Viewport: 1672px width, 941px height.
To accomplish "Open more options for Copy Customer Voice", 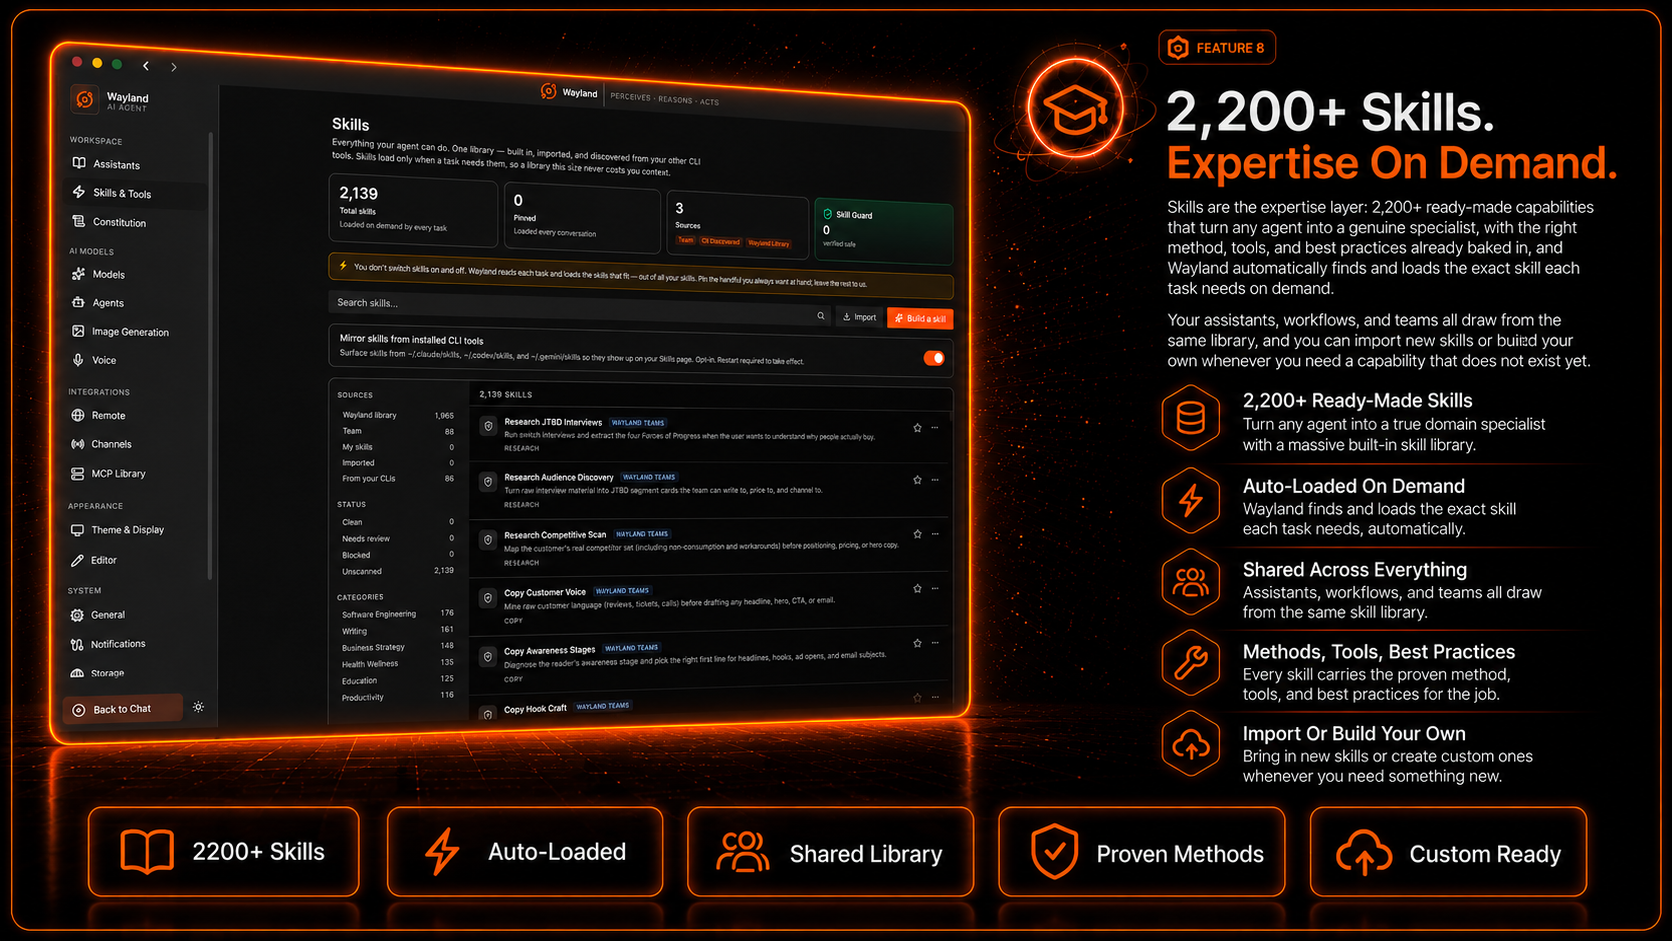I will point(935,588).
